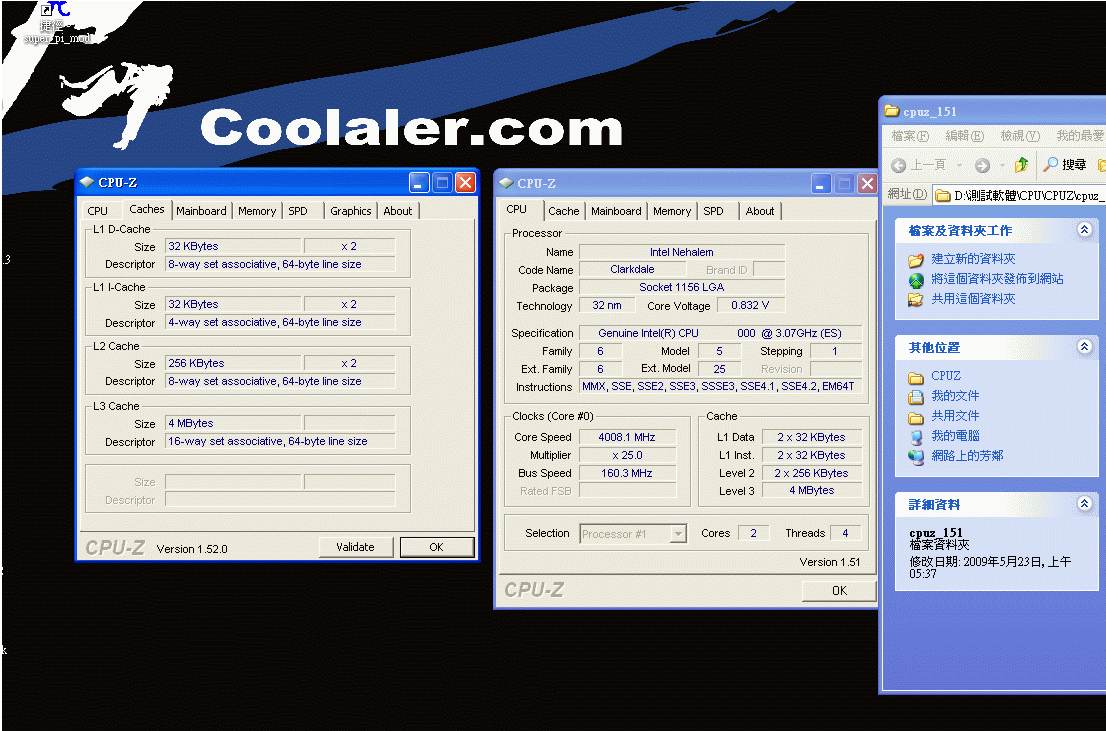Open the 編輯(E) menu in Explorer
This screenshot has width=1106, height=731.
(964, 135)
